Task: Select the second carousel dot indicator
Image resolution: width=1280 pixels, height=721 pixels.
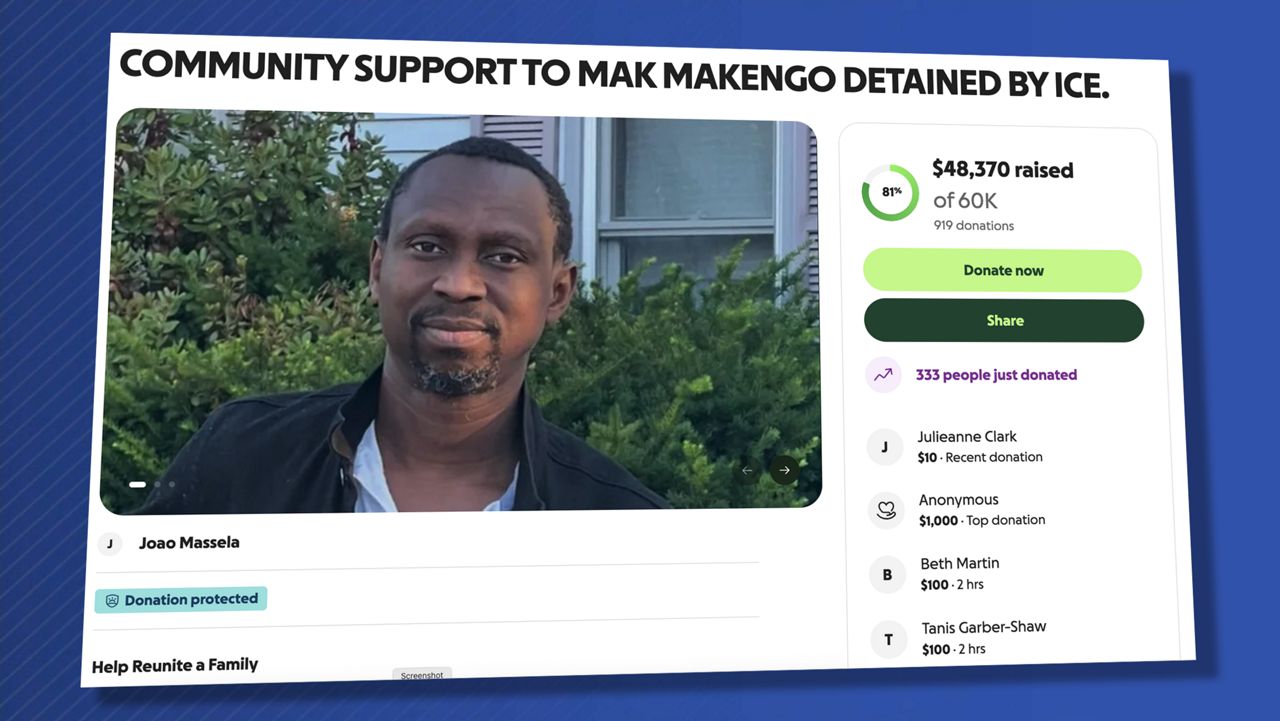Action: click(x=157, y=484)
